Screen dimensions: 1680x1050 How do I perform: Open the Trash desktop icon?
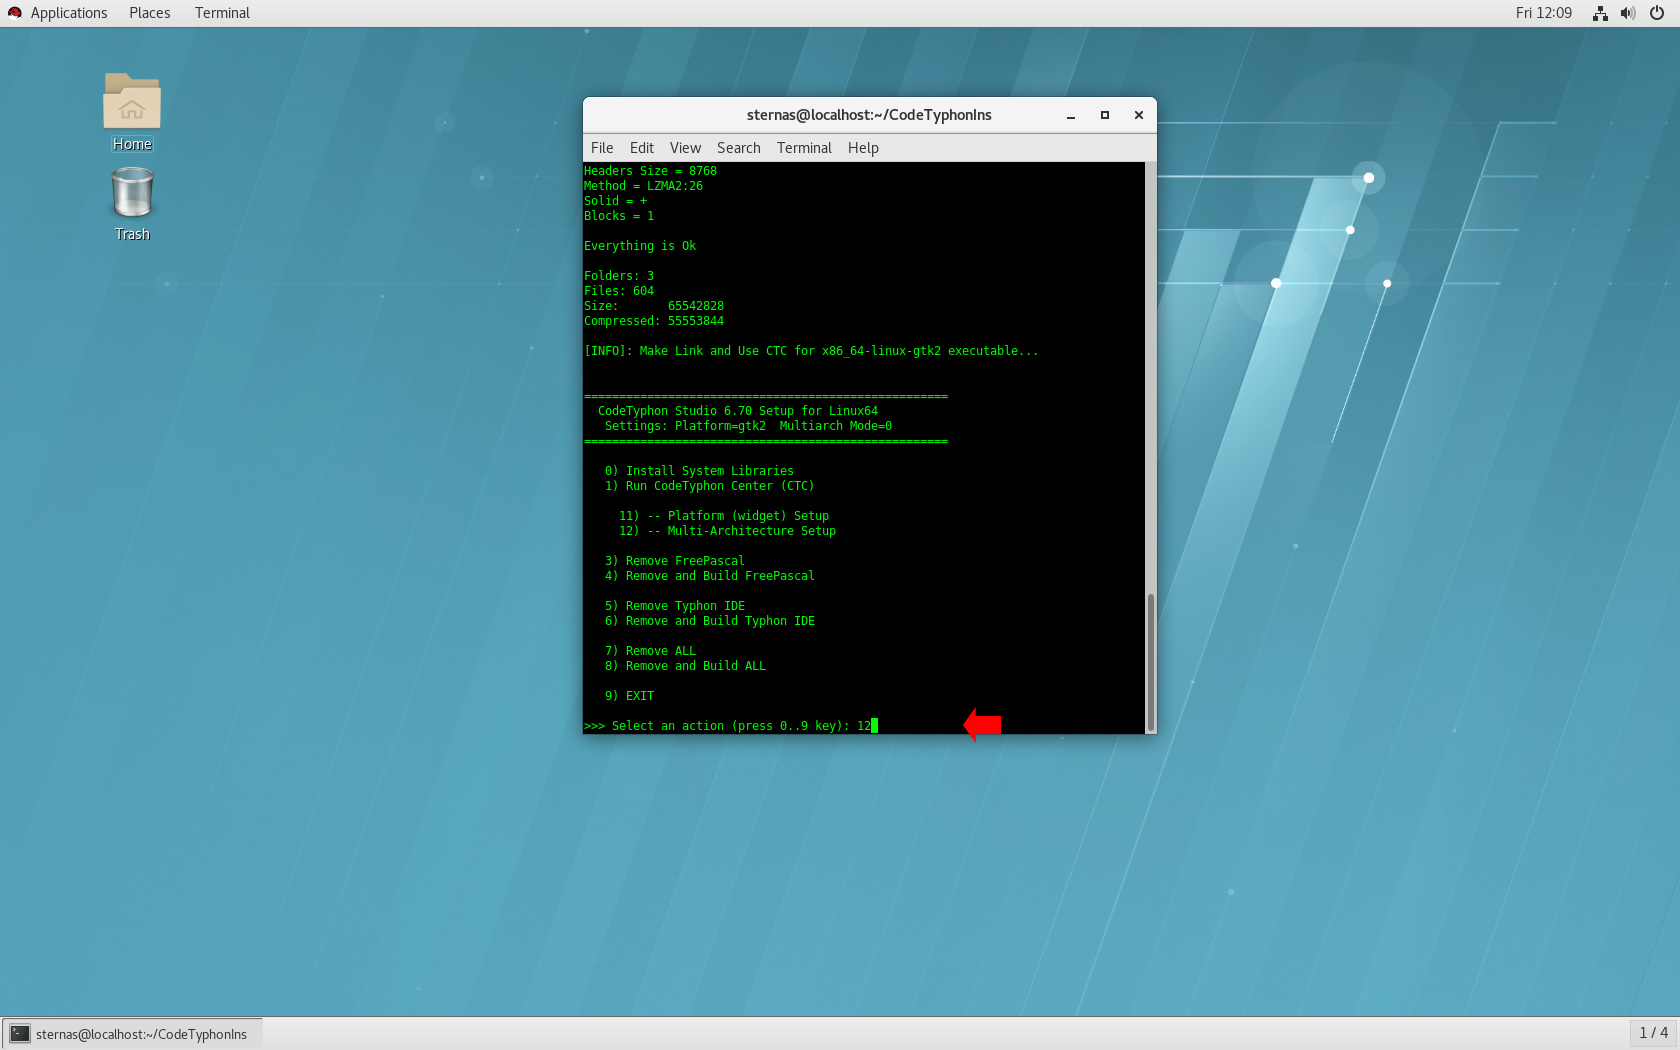coord(132,204)
